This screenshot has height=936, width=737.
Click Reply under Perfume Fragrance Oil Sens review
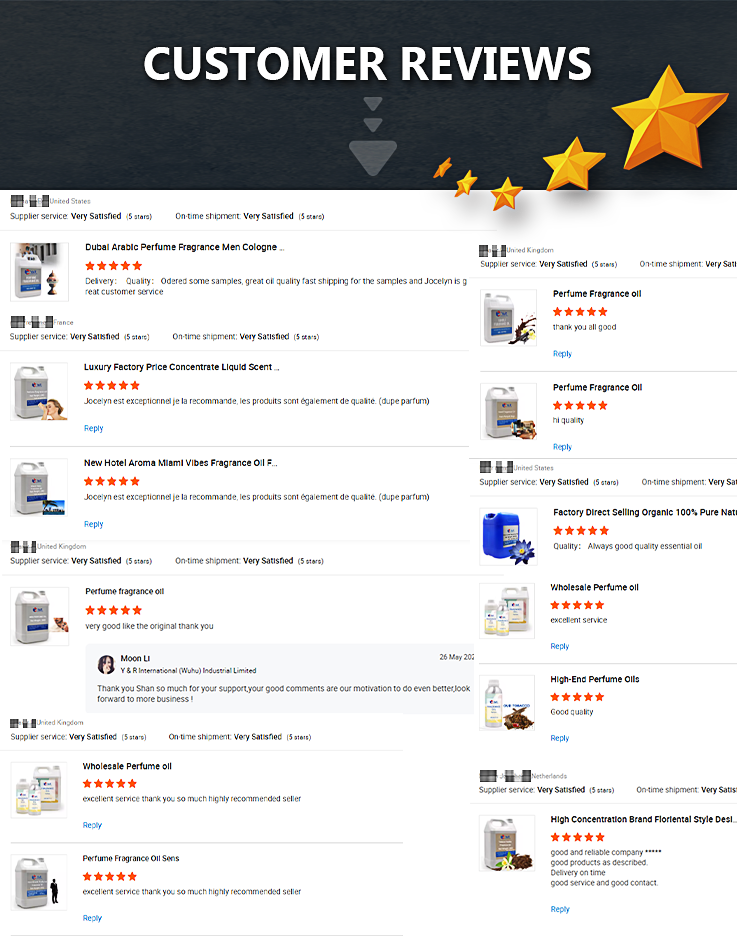pos(92,917)
